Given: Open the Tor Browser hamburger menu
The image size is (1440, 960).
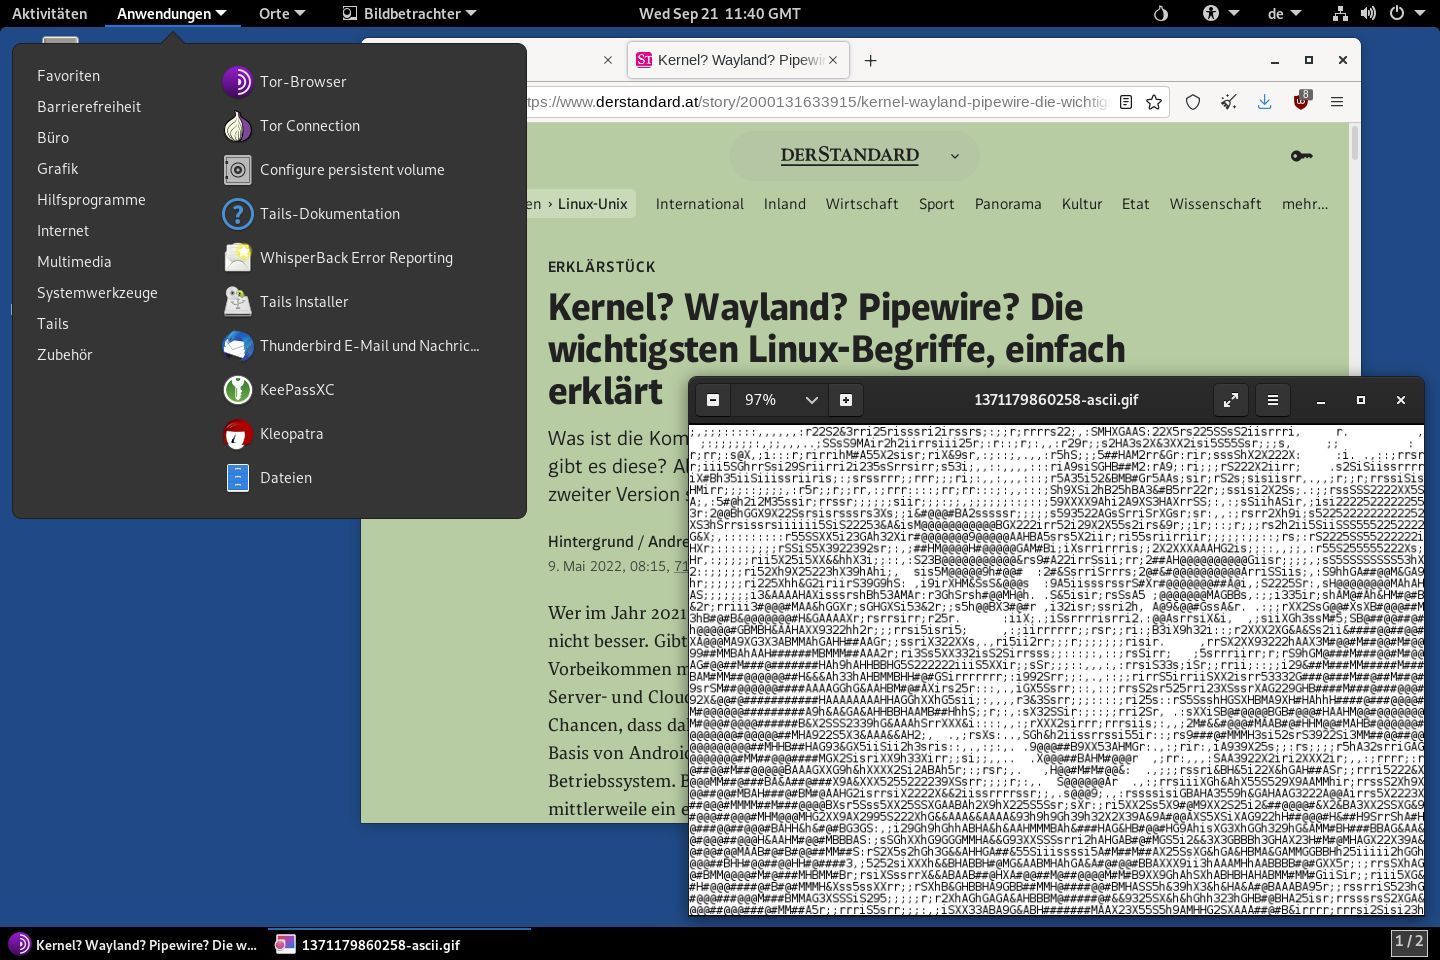Looking at the screenshot, I should tap(1337, 101).
